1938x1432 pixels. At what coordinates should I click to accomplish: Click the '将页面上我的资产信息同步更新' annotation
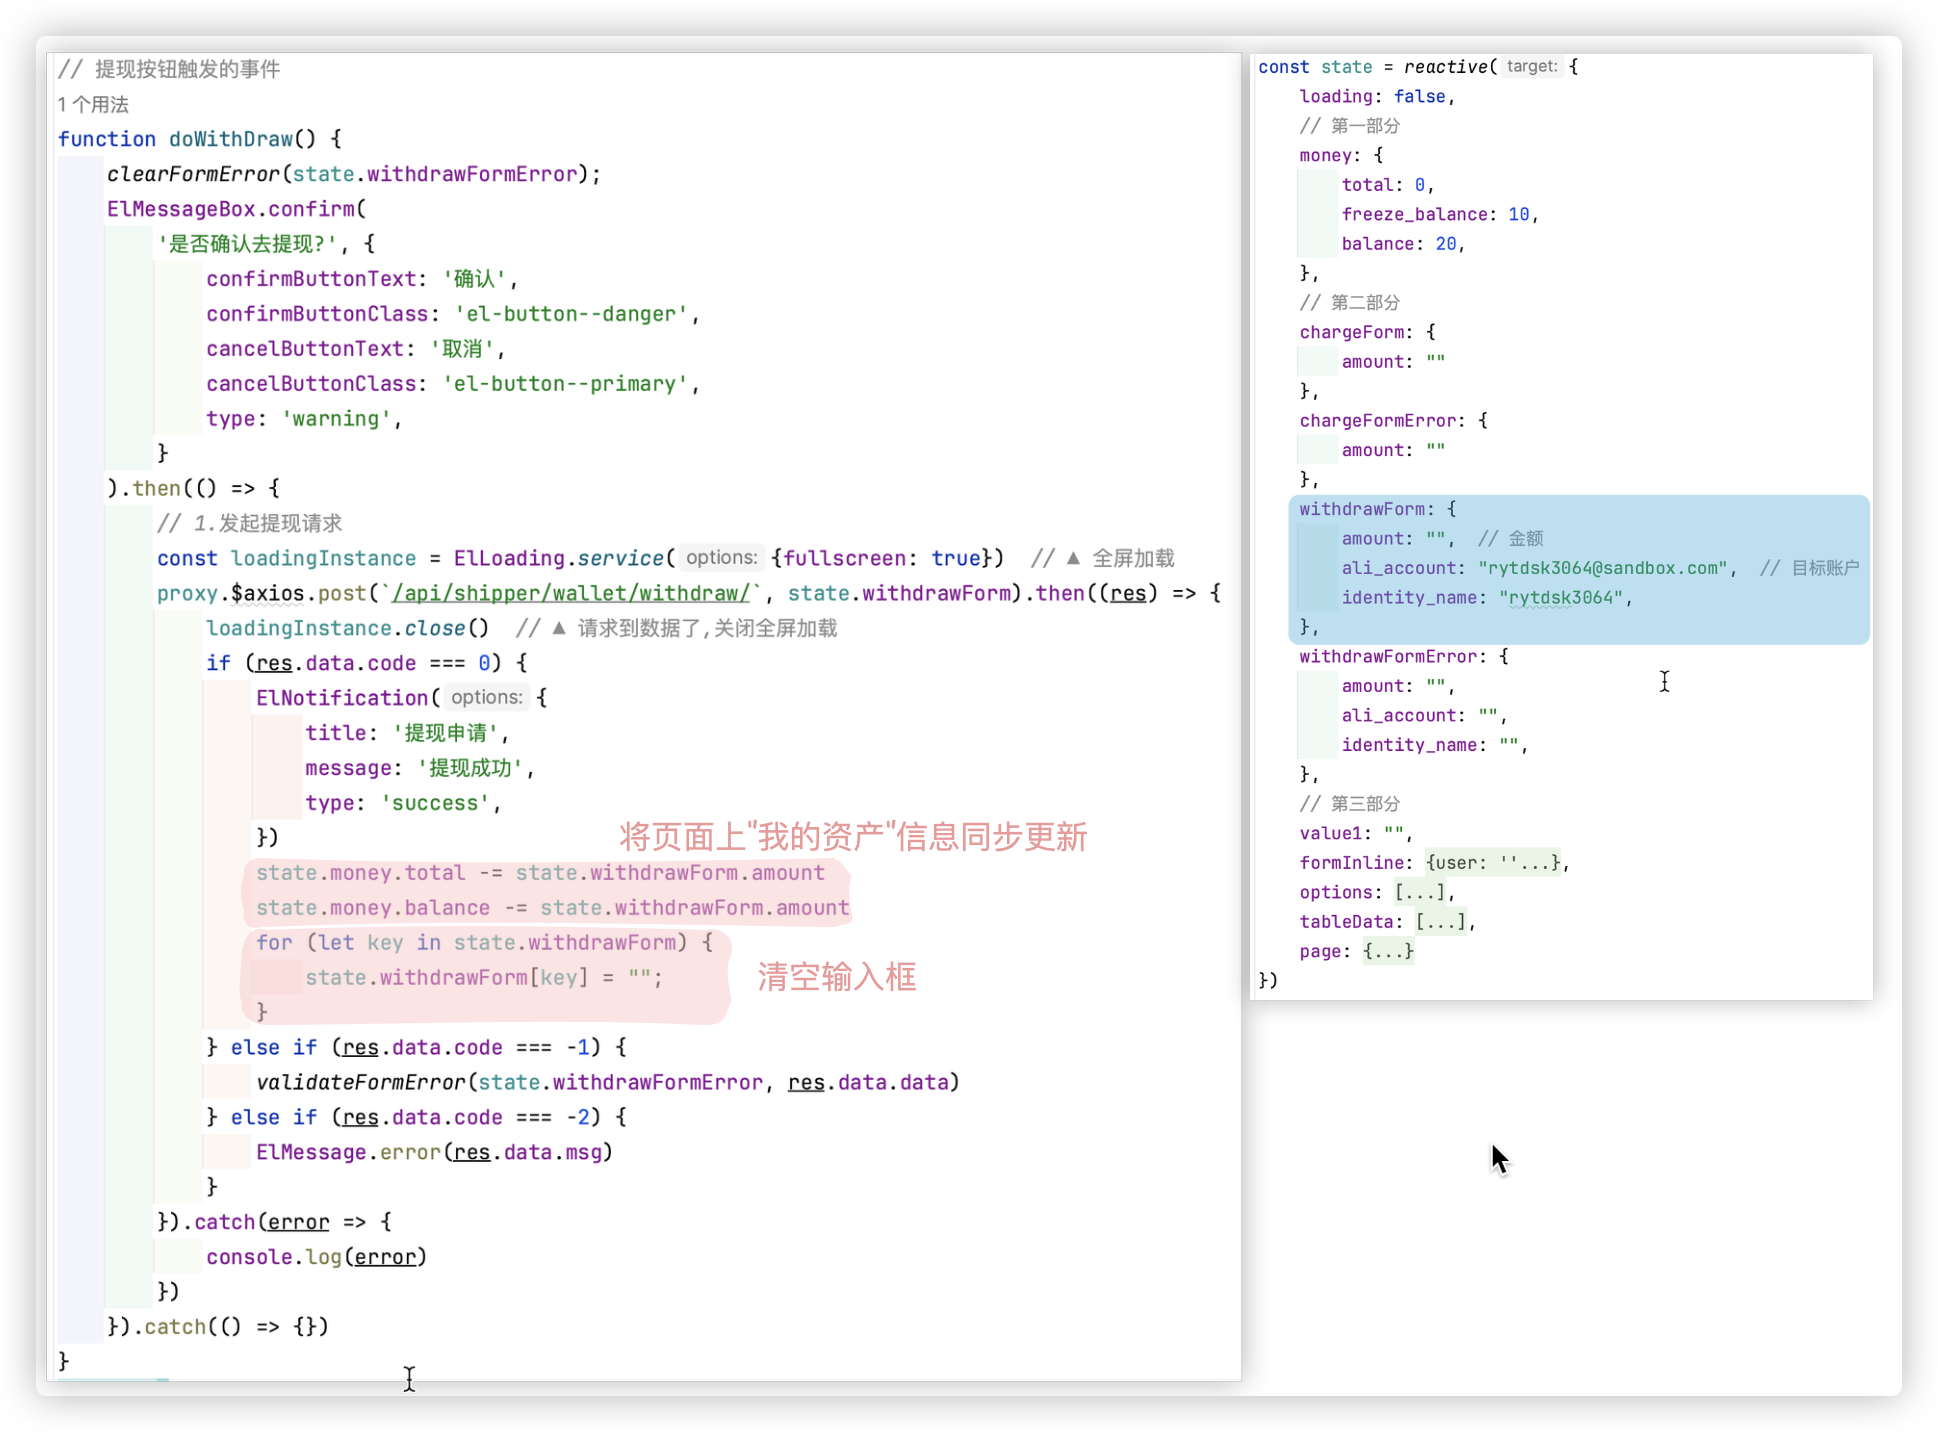tap(852, 837)
